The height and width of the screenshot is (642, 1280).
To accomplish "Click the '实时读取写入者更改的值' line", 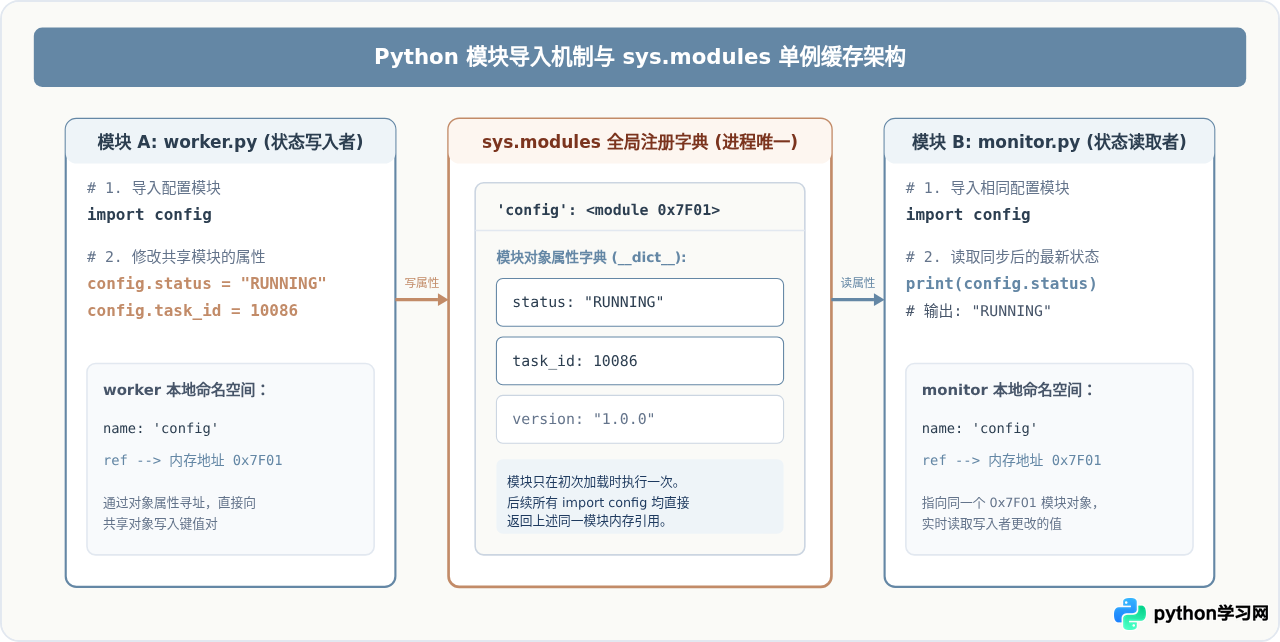I will point(992,523).
